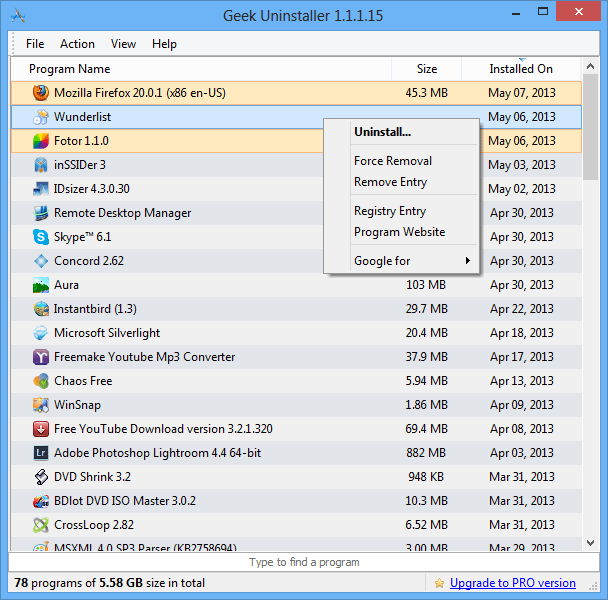608x600 pixels.
Task: Click the 45.3 MB size cell
Action: coord(427,93)
